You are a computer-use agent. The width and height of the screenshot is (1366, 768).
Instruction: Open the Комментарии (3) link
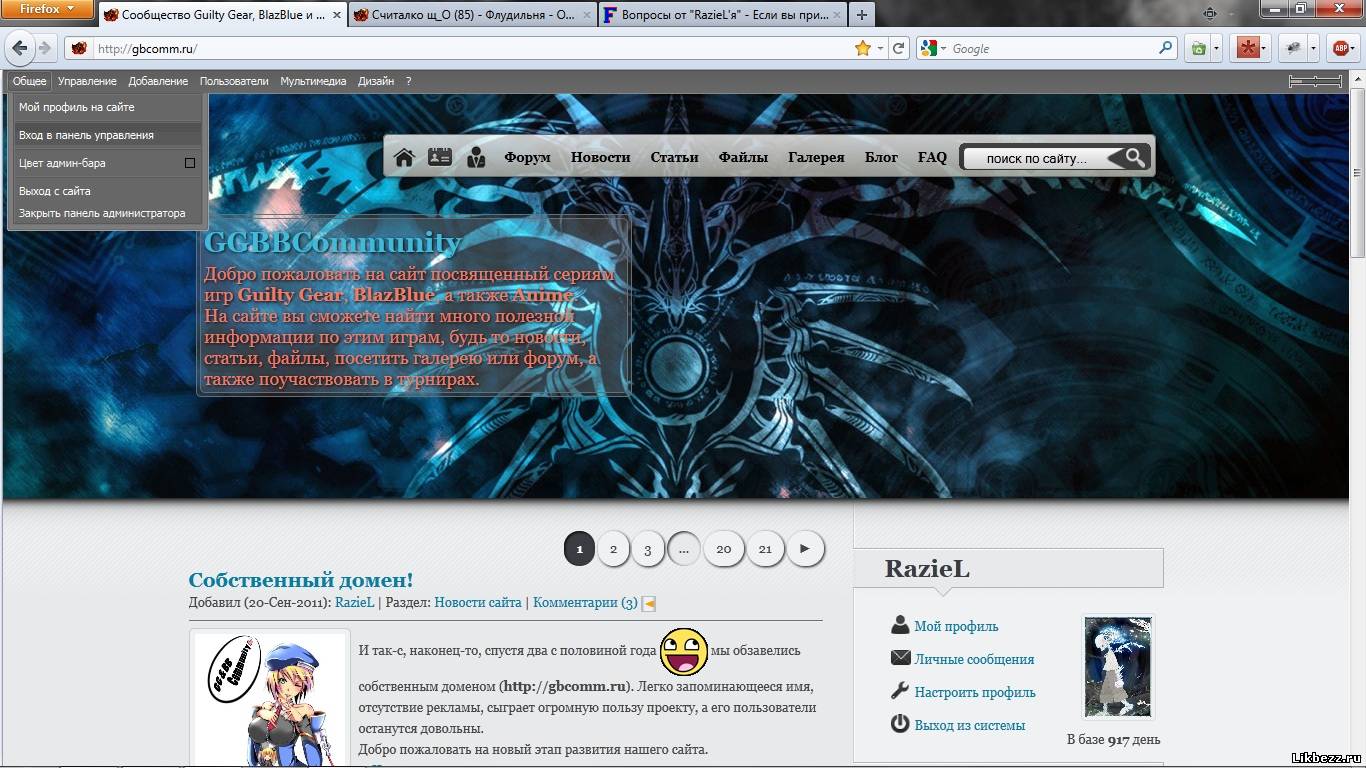click(x=585, y=602)
